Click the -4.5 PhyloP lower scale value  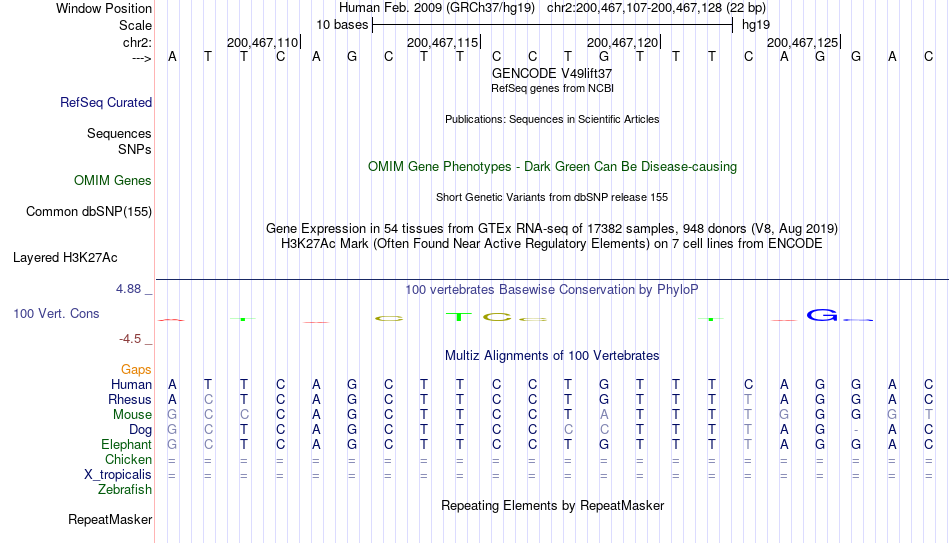point(130,339)
